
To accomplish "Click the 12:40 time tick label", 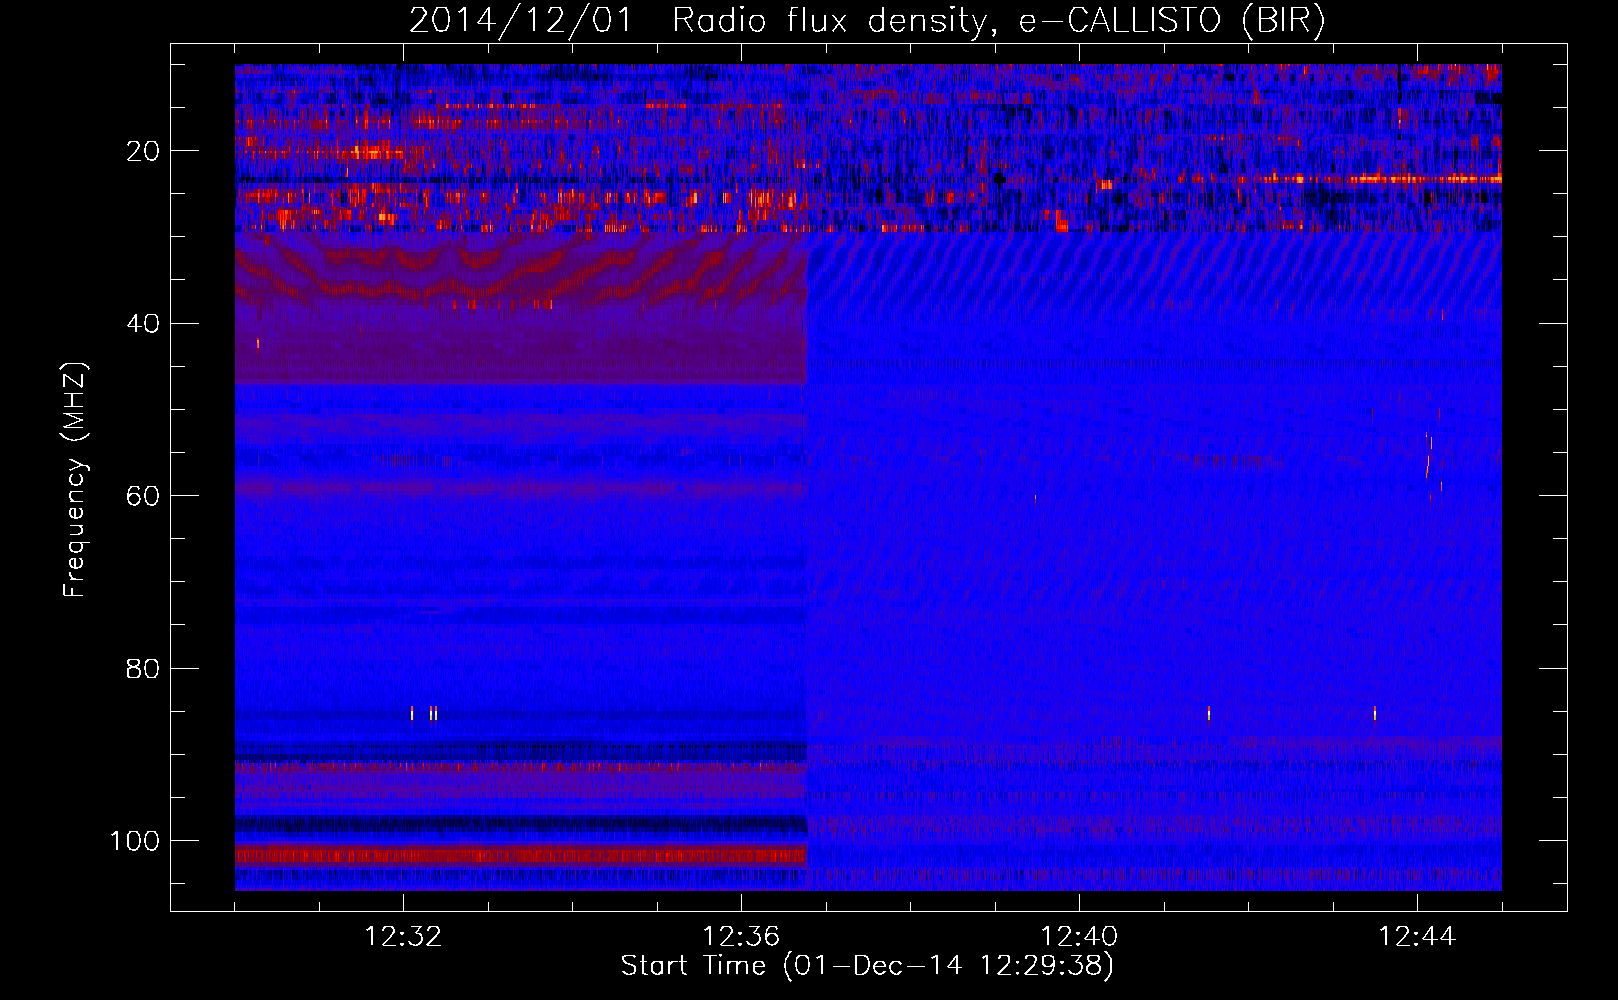I will pyautogui.click(x=1079, y=937).
